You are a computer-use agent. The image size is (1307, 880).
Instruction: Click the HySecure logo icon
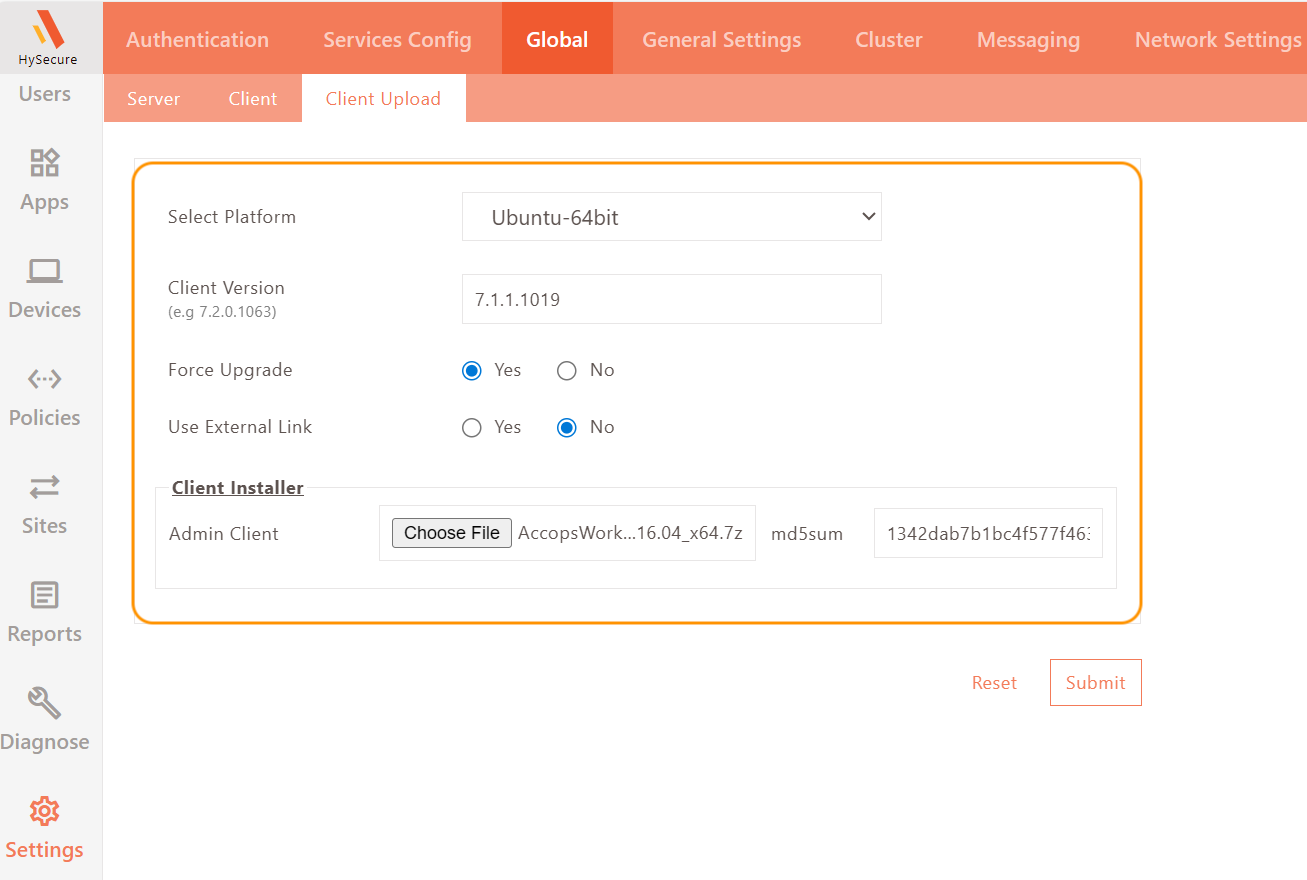(47, 30)
